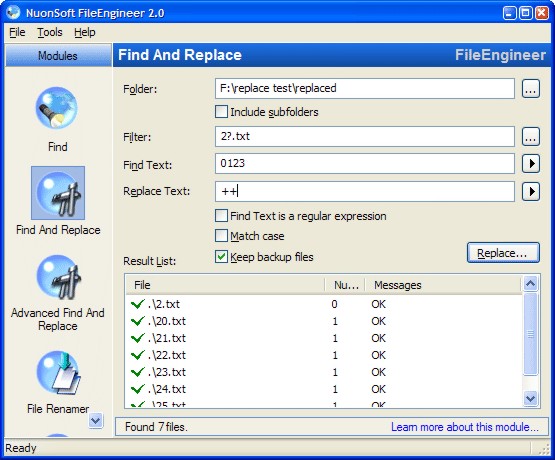The height and width of the screenshot is (460, 555).
Task: Expand the Replace Text arrow menu
Action: 531,192
